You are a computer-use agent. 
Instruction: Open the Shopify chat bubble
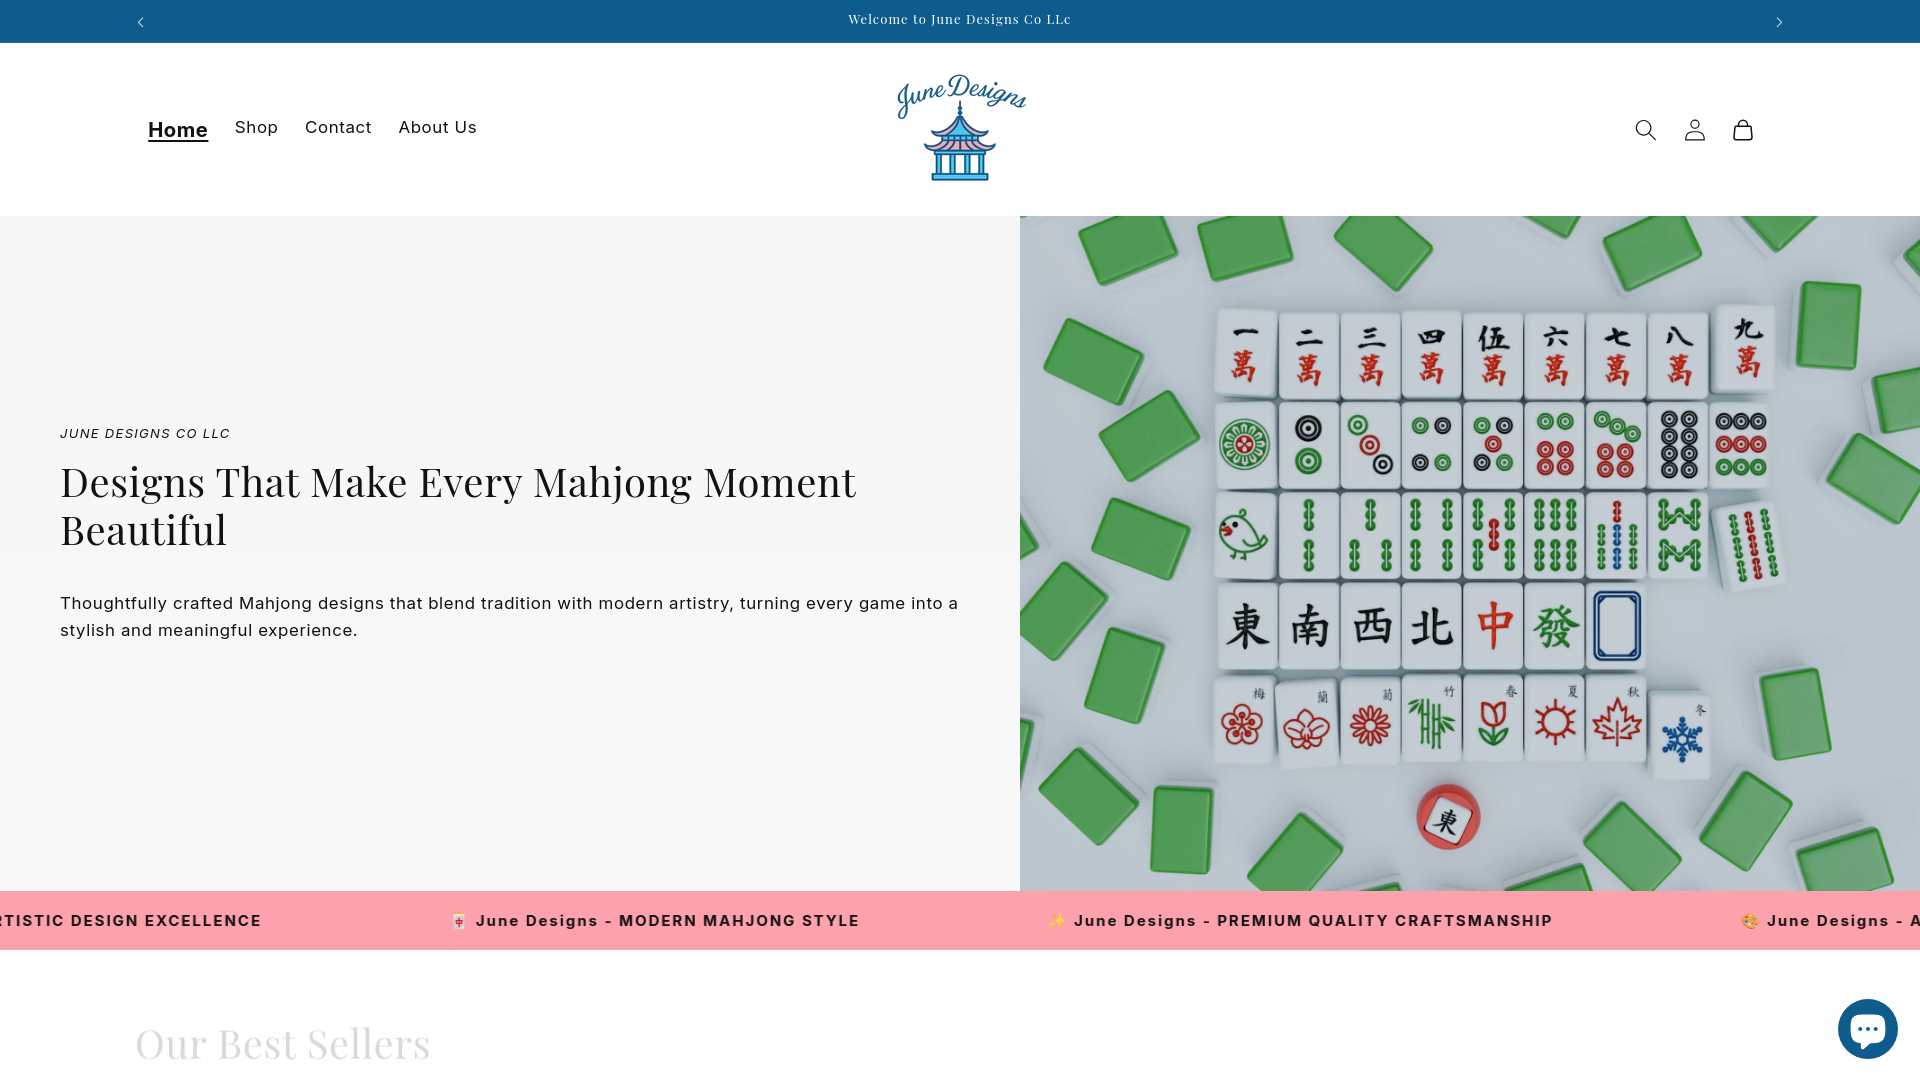[1866, 1028]
